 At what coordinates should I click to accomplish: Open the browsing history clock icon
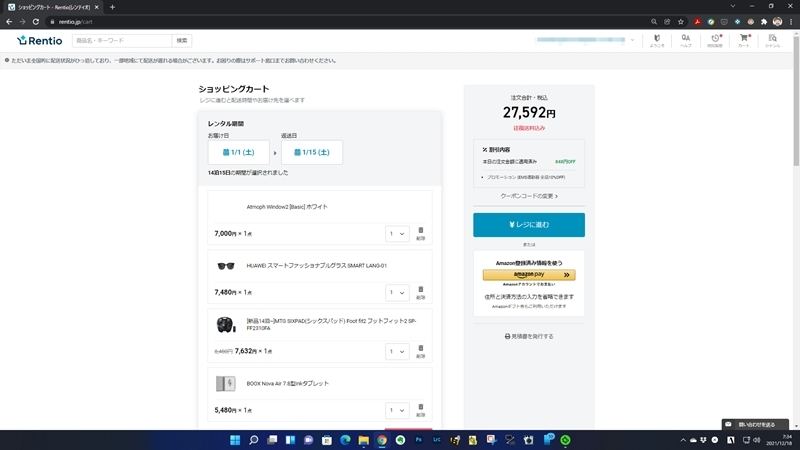click(x=715, y=40)
